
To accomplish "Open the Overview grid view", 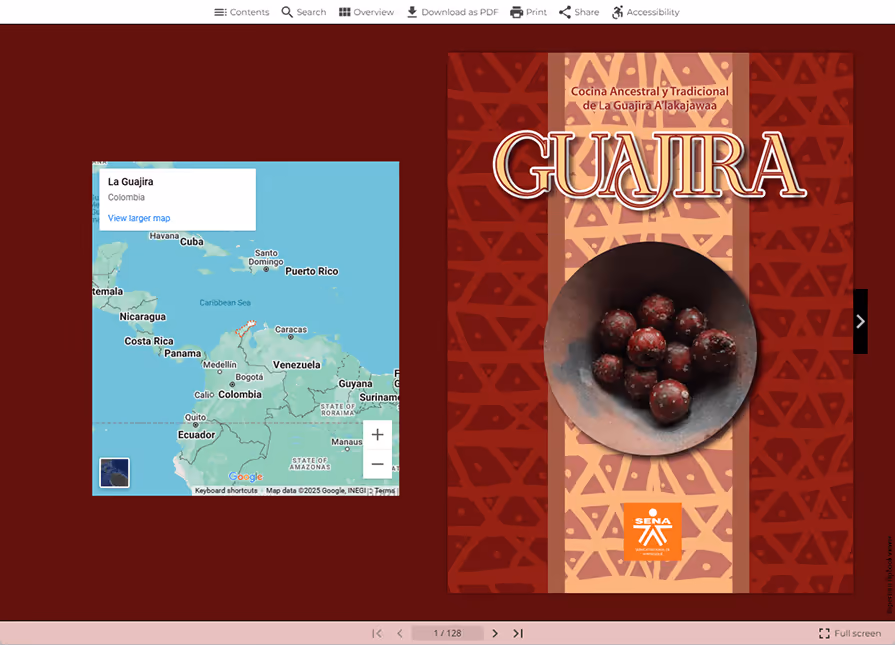I will [x=366, y=12].
